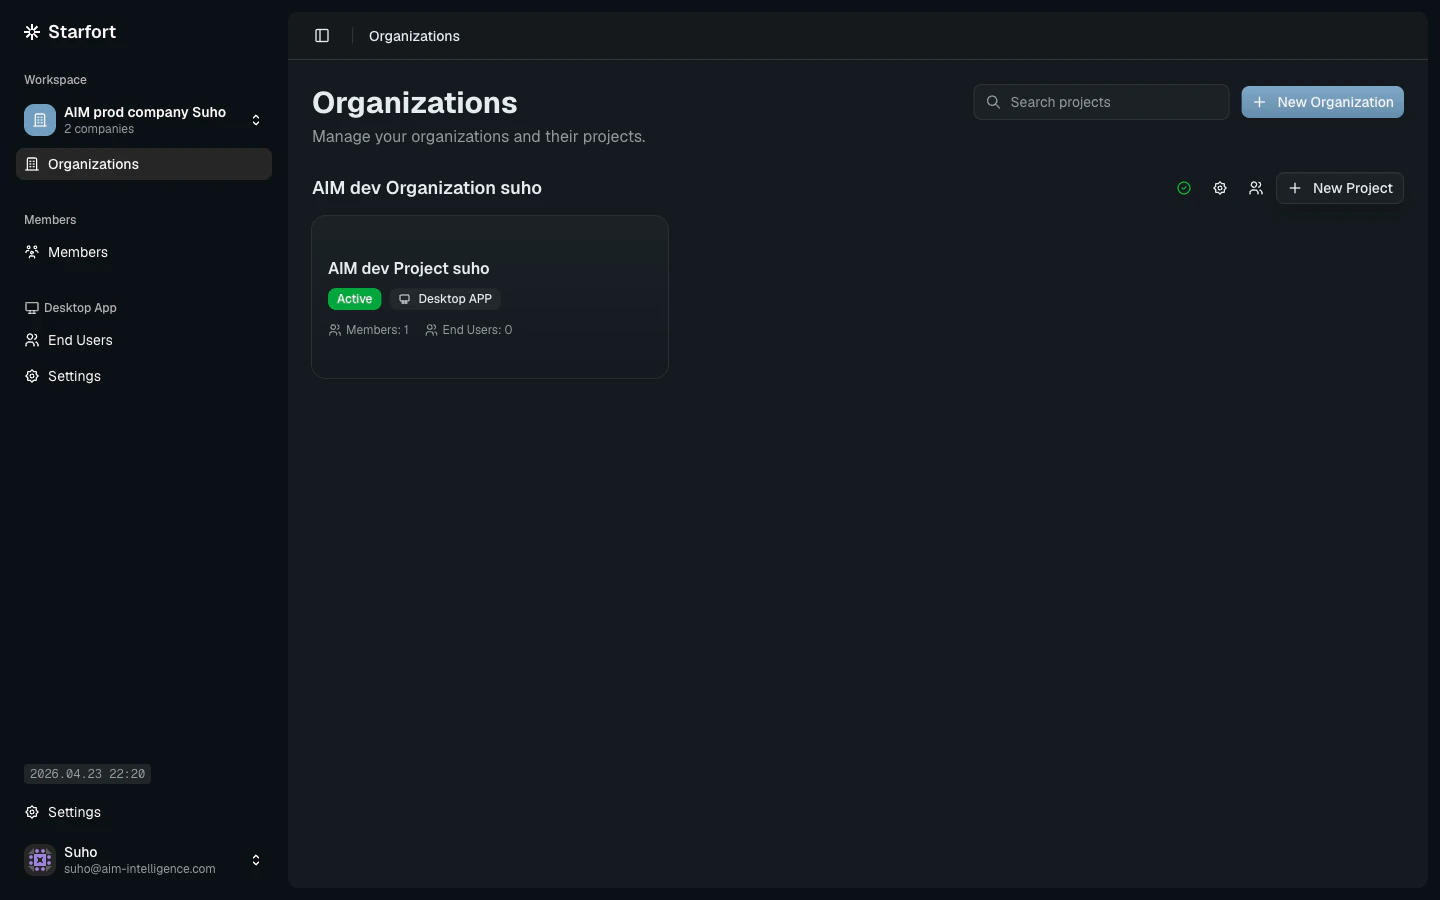The height and width of the screenshot is (900, 1440).
Task: Click the Organizations breadcrumb at top
Action: [414, 36]
